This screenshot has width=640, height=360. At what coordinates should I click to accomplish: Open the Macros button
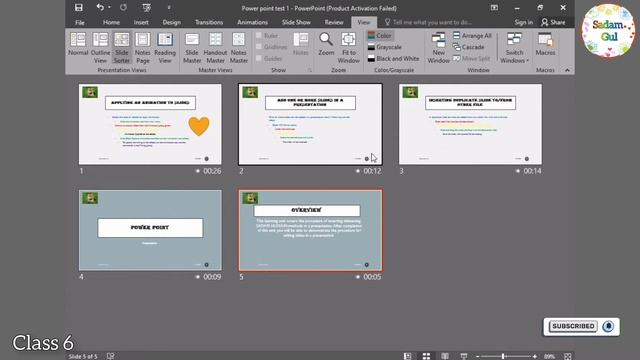[545, 44]
